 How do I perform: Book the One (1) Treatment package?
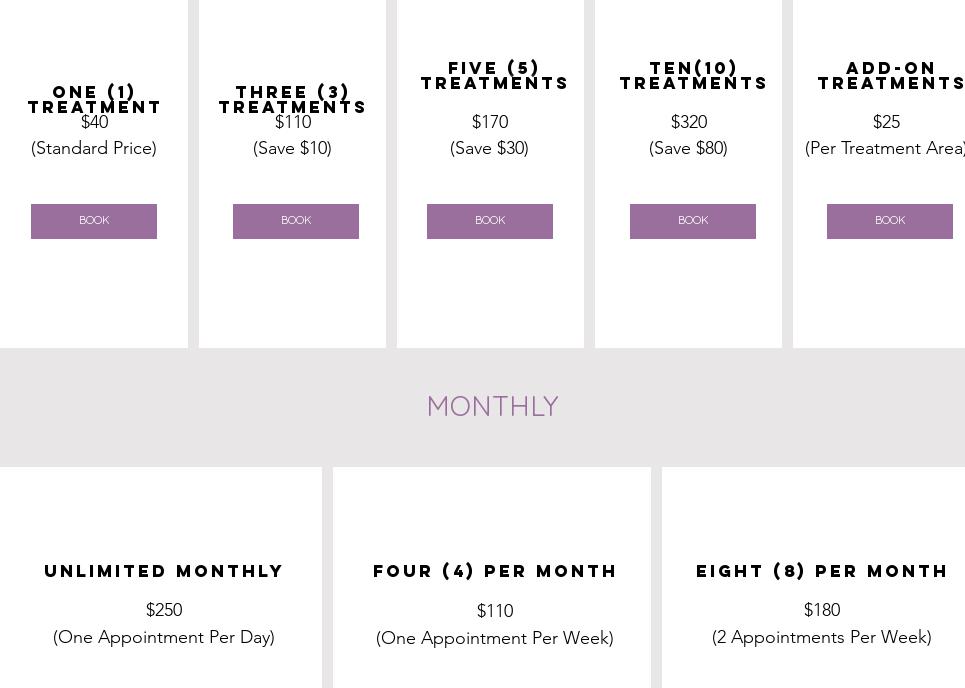(94, 221)
